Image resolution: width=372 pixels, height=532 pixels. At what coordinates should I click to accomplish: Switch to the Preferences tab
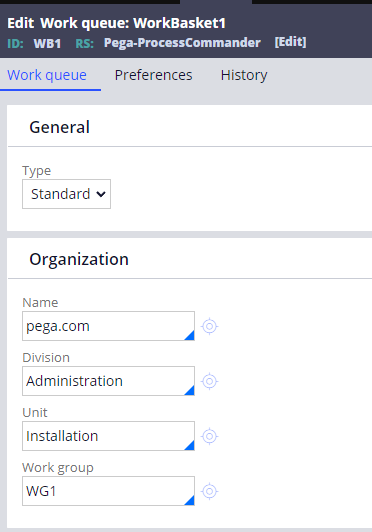(x=153, y=75)
